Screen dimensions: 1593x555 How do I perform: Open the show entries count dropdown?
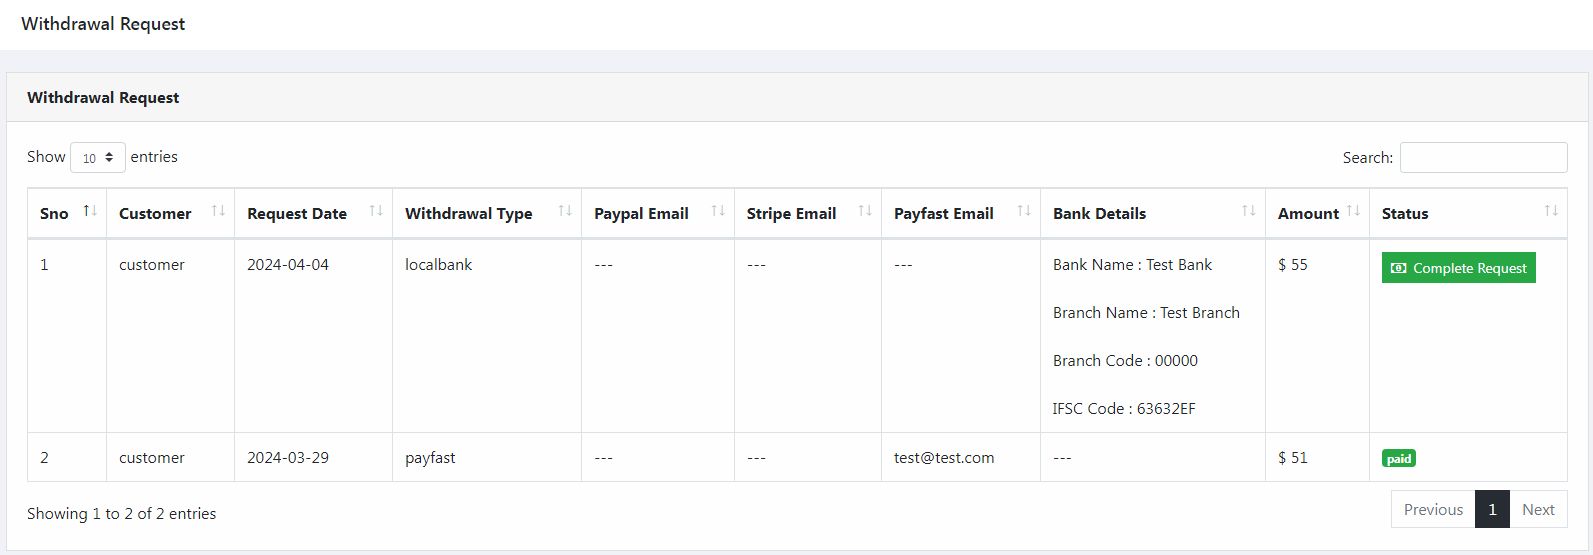pos(98,158)
